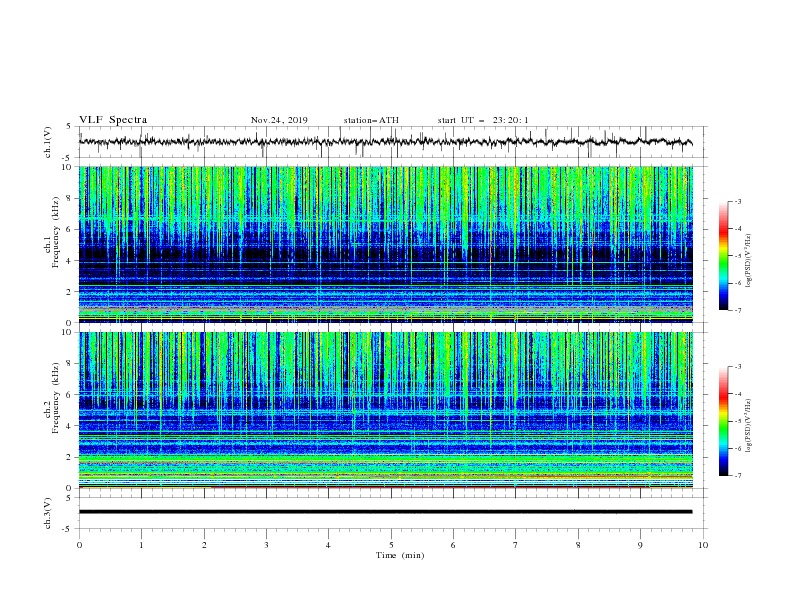Image resolution: width=792 pixels, height=612 pixels.
Task: Click the "4" tick label on the time axis
Action: (328, 545)
